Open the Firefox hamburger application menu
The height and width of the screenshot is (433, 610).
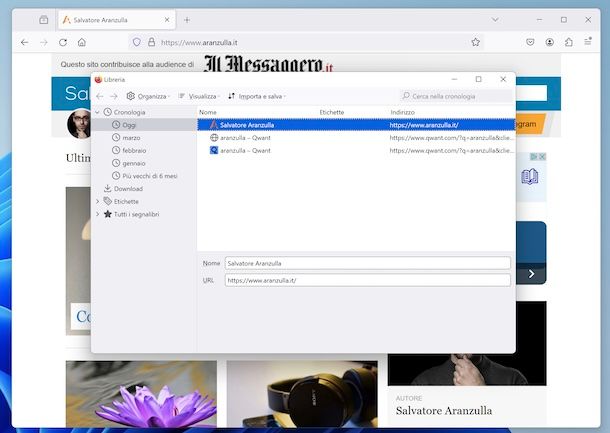pyautogui.click(x=588, y=41)
